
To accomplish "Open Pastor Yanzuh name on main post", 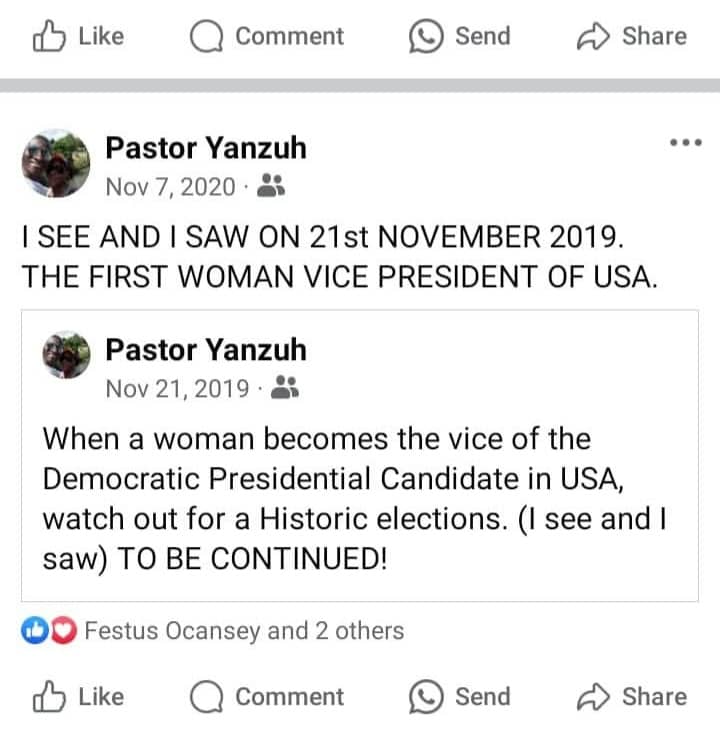I will point(206,148).
